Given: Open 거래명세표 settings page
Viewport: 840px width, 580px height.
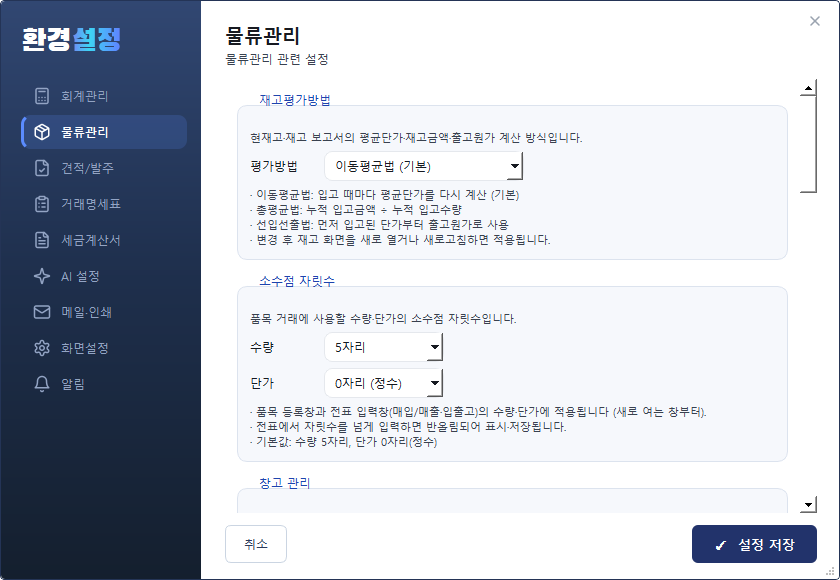Looking at the screenshot, I should coord(104,204).
